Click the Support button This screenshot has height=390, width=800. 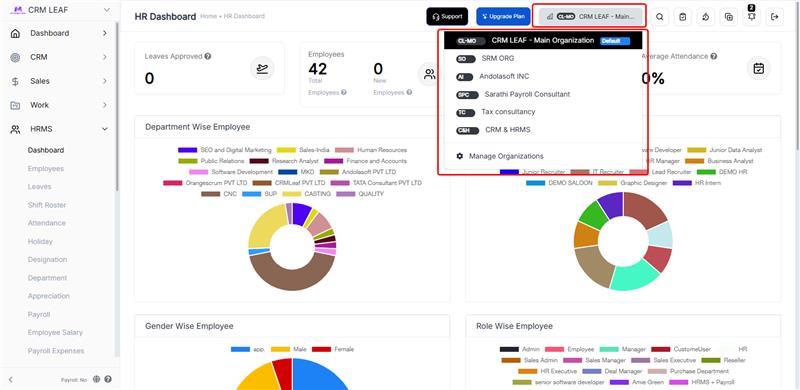(447, 16)
